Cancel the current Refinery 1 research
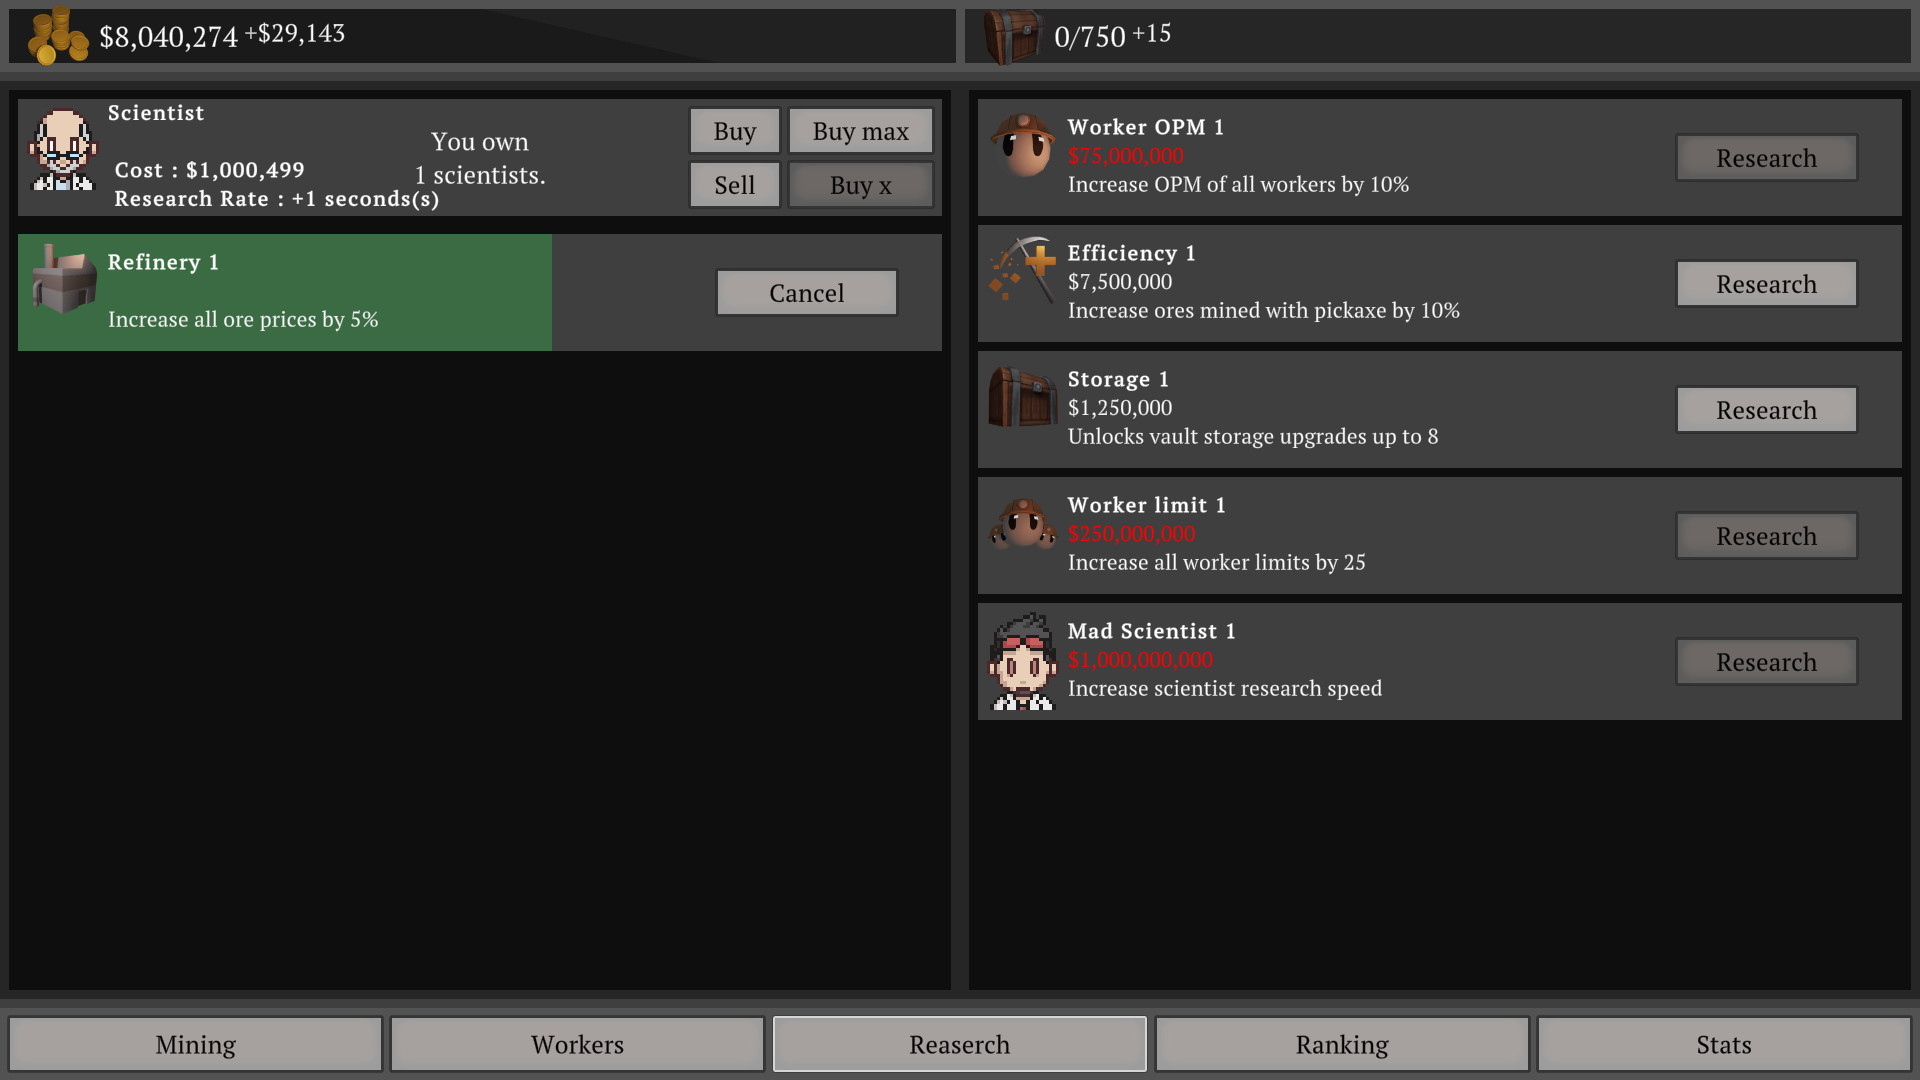Image resolution: width=1920 pixels, height=1080 pixels. tap(807, 293)
